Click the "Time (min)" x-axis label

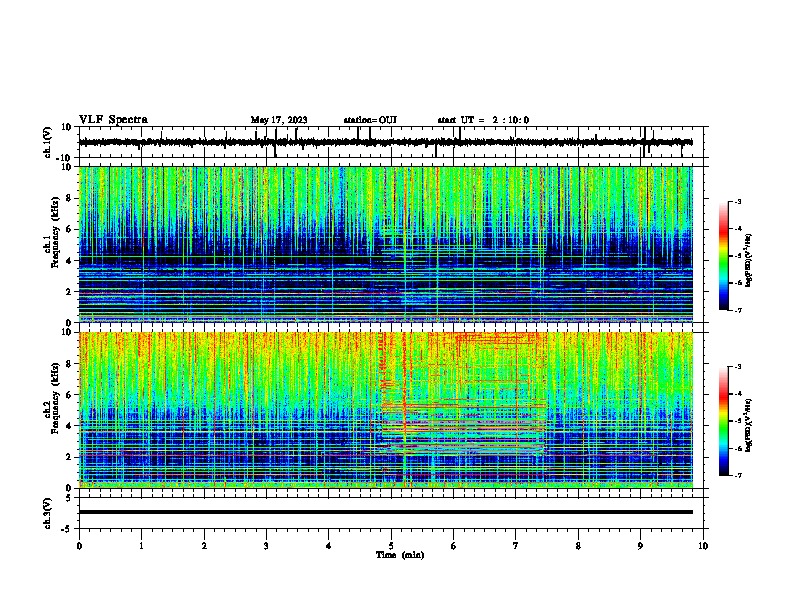tap(400, 555)
